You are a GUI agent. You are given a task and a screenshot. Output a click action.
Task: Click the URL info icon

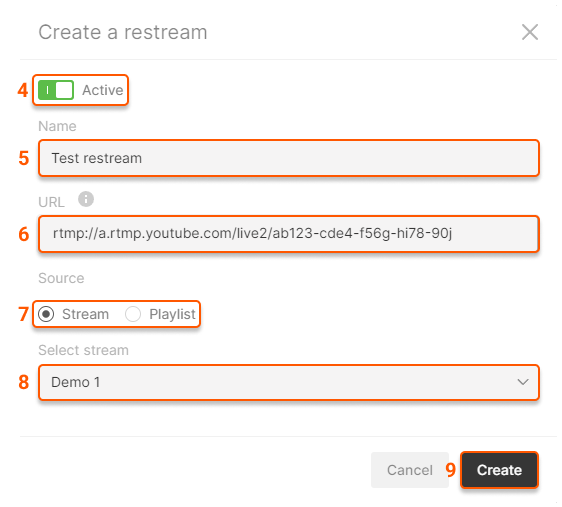(86, 199)
